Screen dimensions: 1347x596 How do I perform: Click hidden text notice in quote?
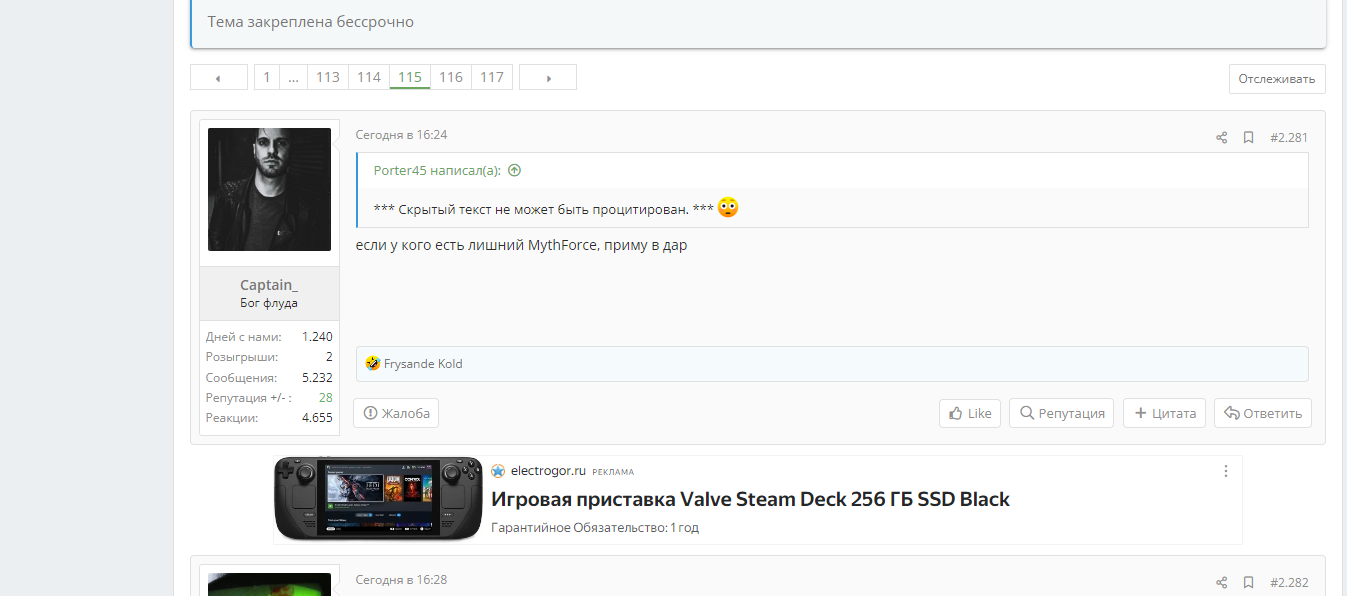tap(543, 209)
